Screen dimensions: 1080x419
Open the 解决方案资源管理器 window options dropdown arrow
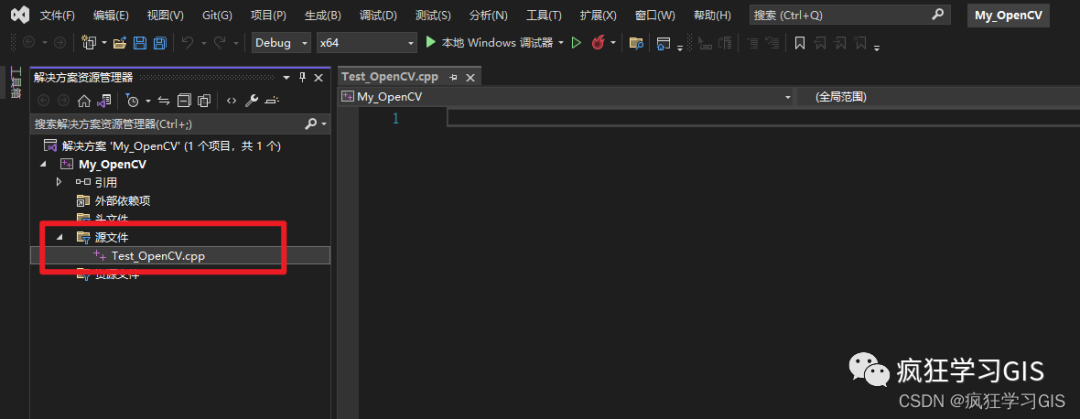287,77
